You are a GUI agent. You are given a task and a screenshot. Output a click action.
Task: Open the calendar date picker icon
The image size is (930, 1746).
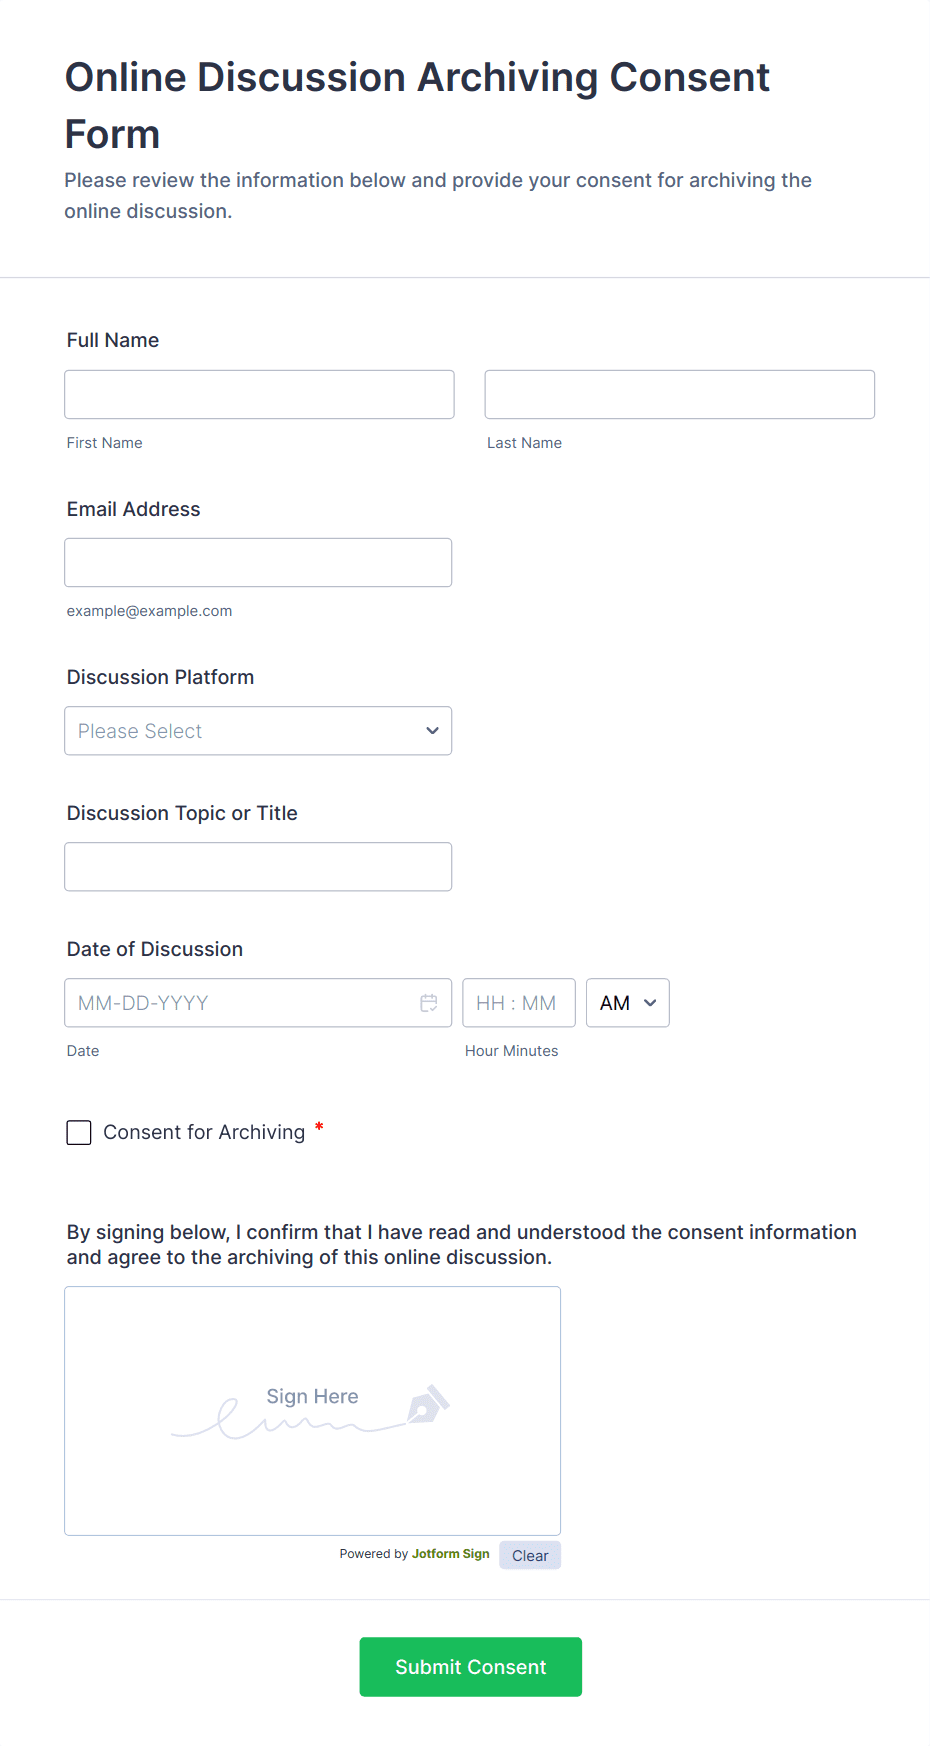[x=429, y=1003]
